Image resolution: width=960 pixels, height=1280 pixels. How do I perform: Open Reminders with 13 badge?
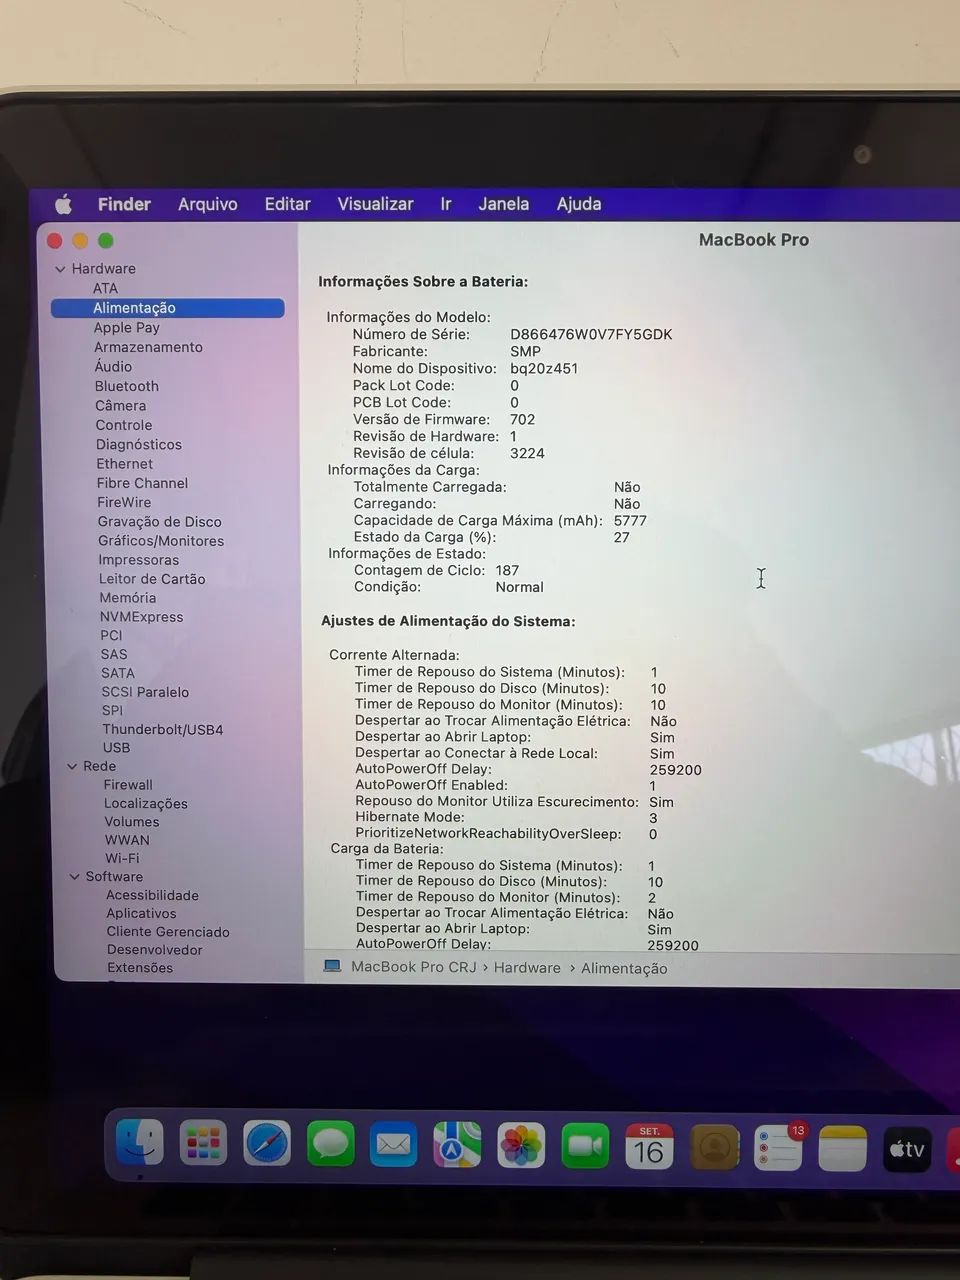click(x=778, y=1148)
